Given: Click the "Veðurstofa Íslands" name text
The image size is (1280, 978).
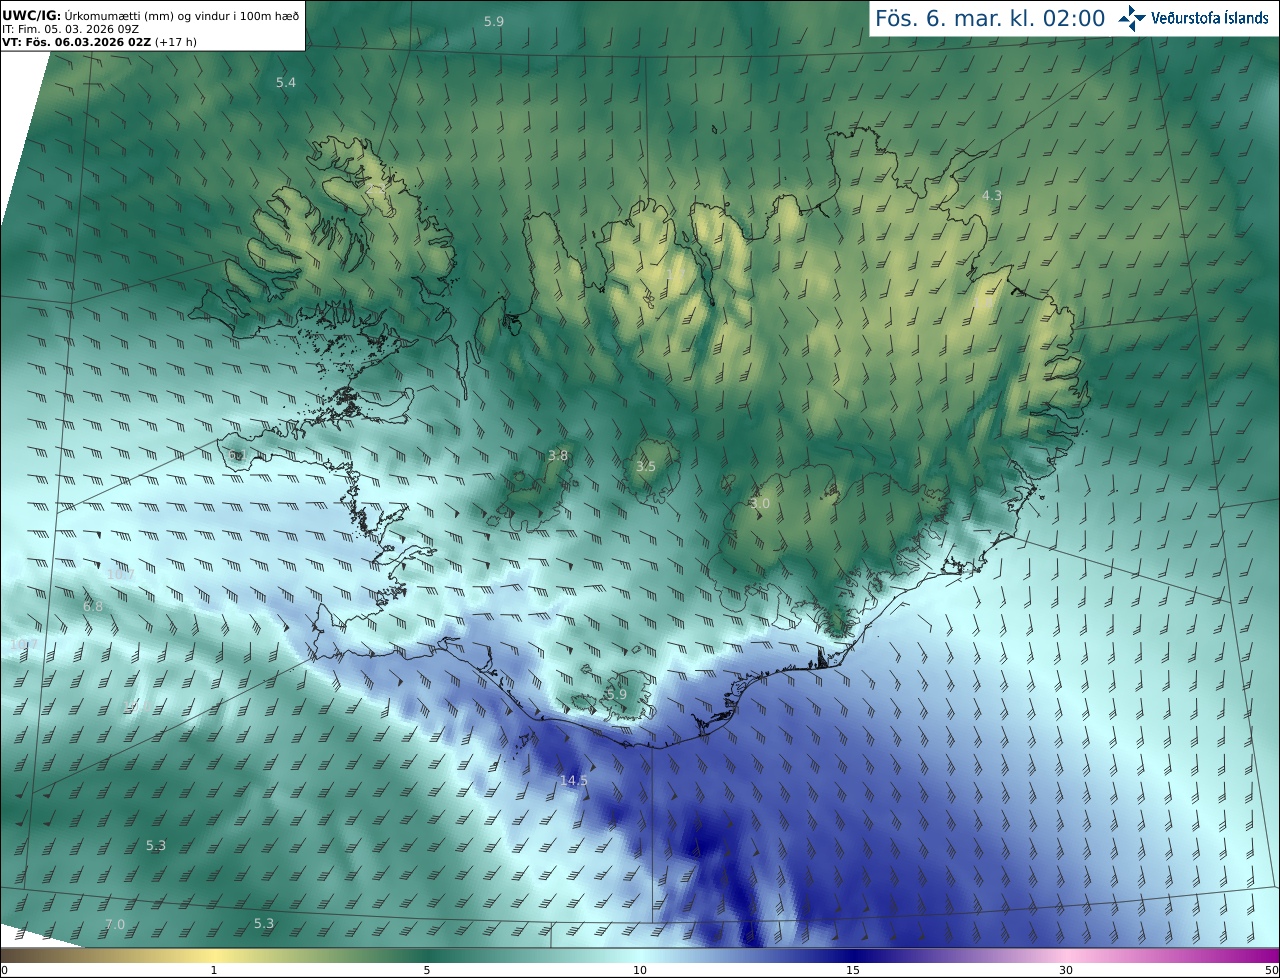Looking at the screenshot, I should pos(1210,18).
